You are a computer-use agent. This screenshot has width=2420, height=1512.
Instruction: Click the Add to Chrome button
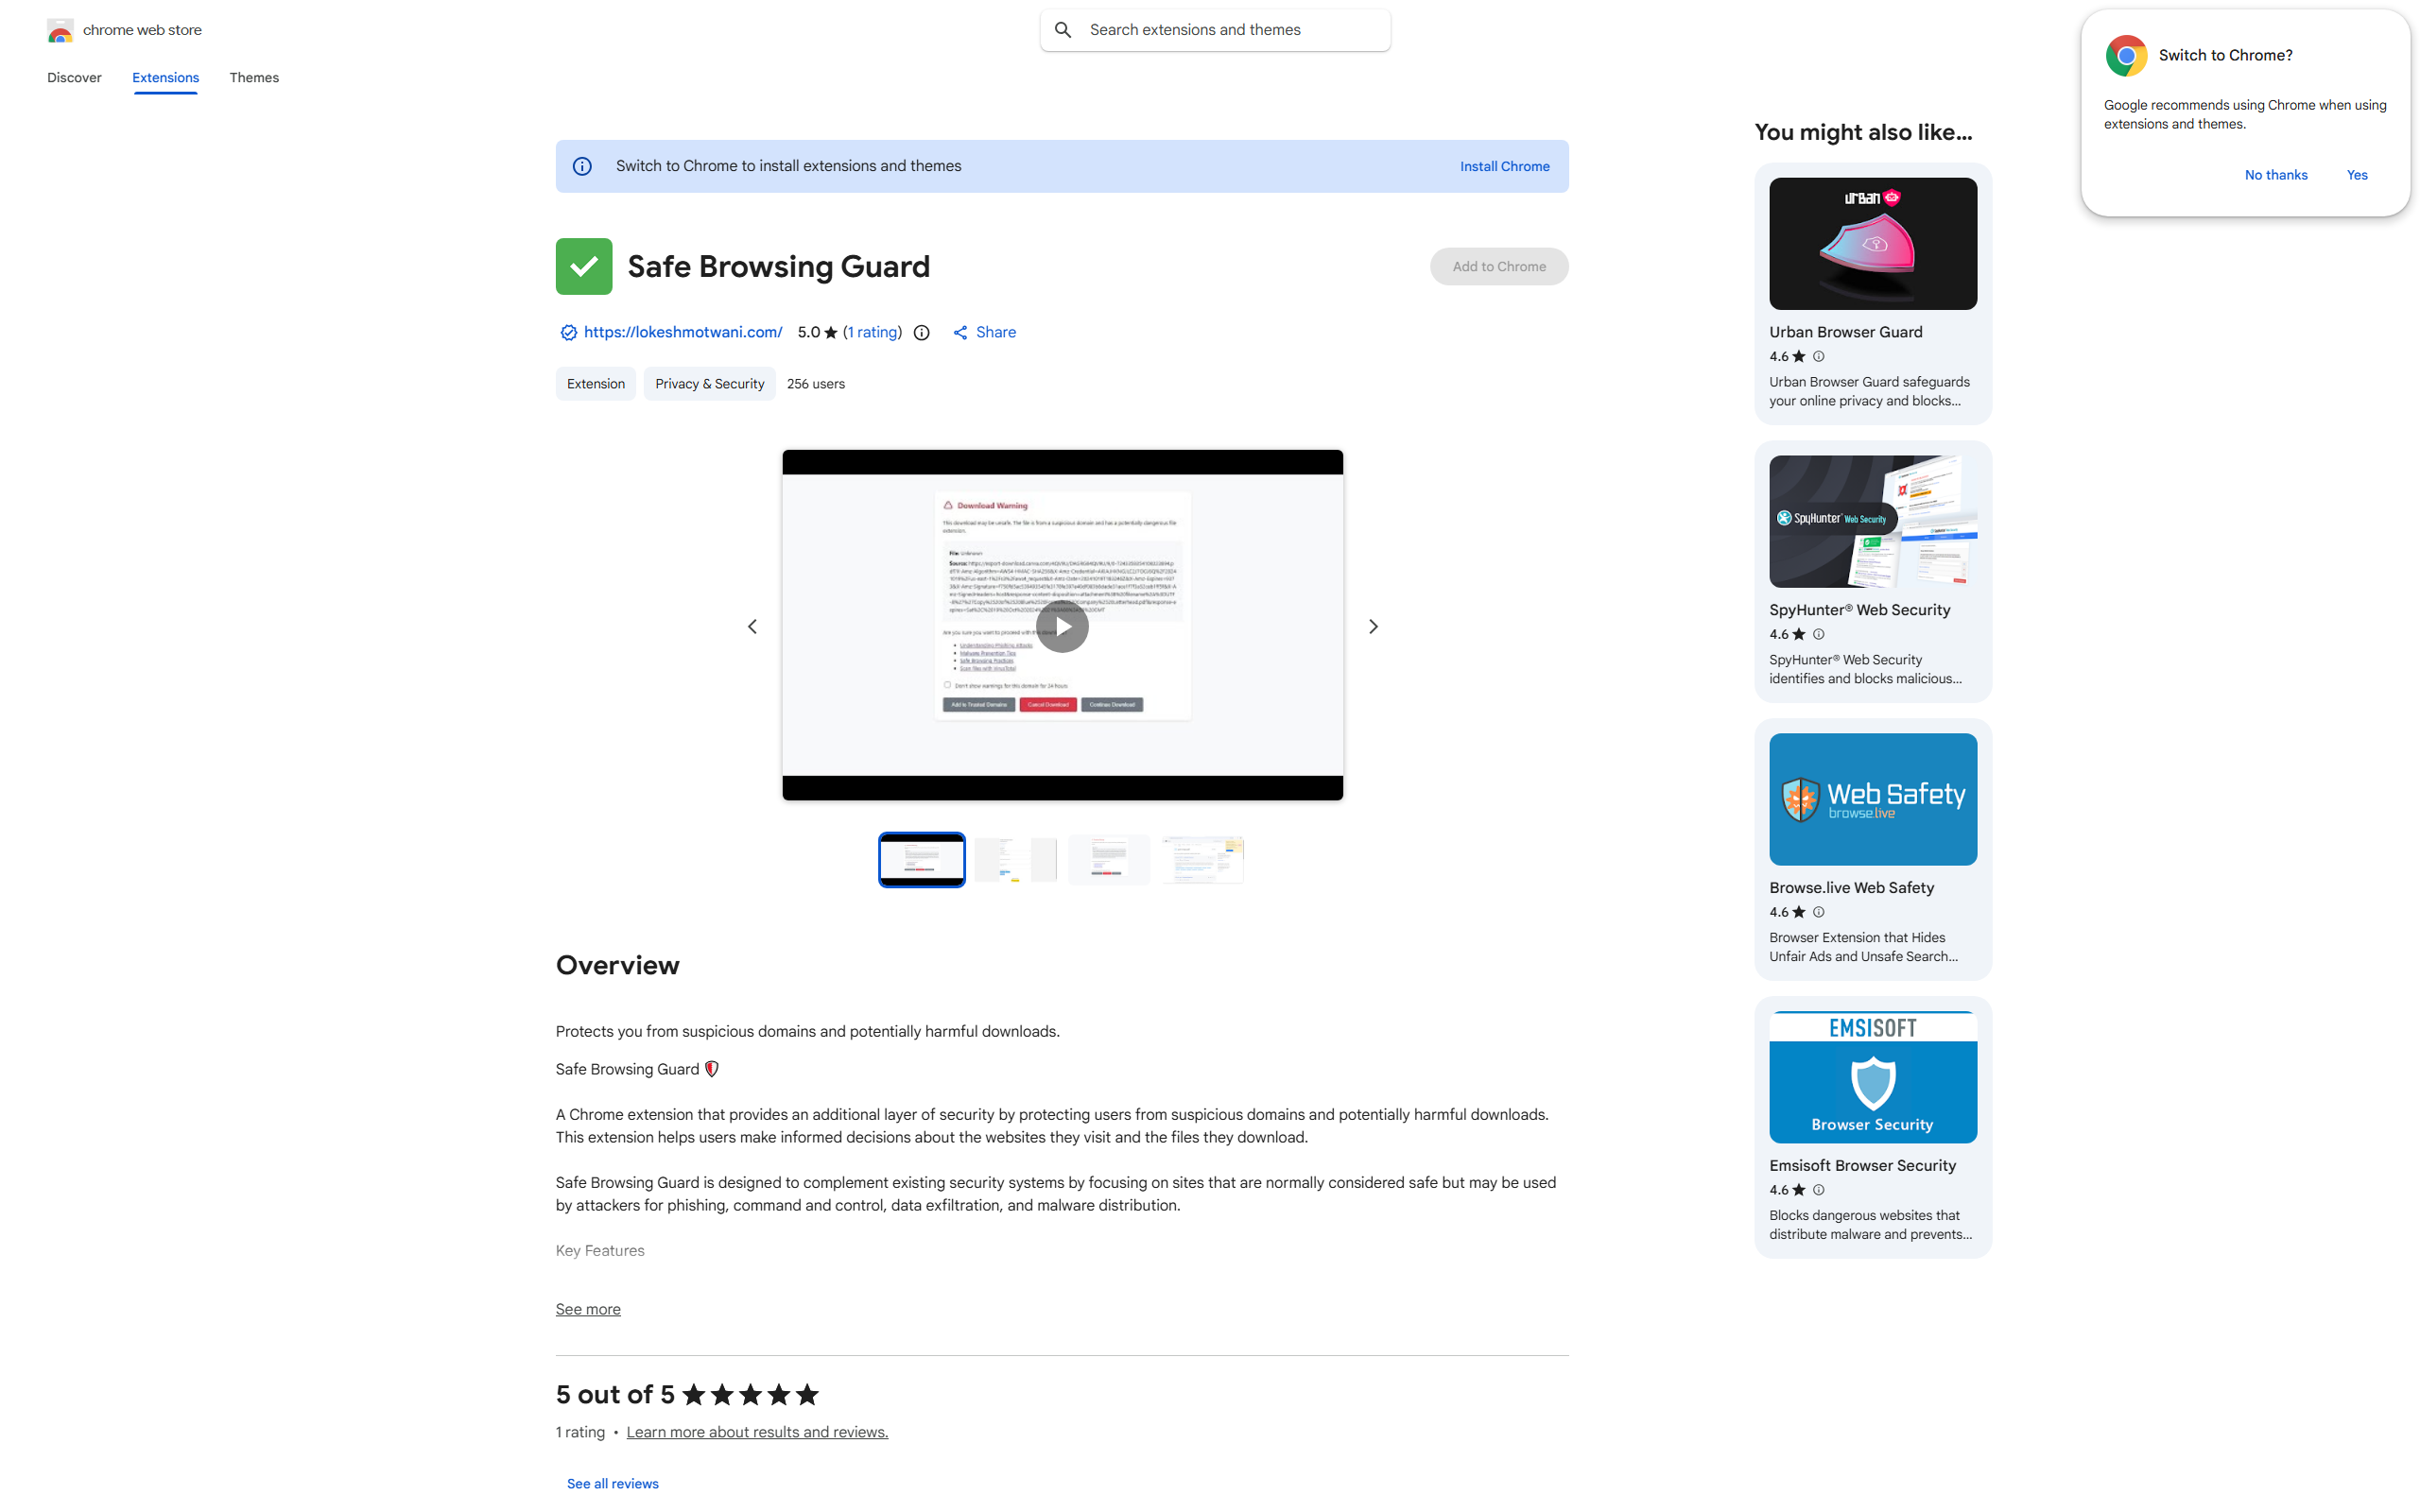(1499, 266)
